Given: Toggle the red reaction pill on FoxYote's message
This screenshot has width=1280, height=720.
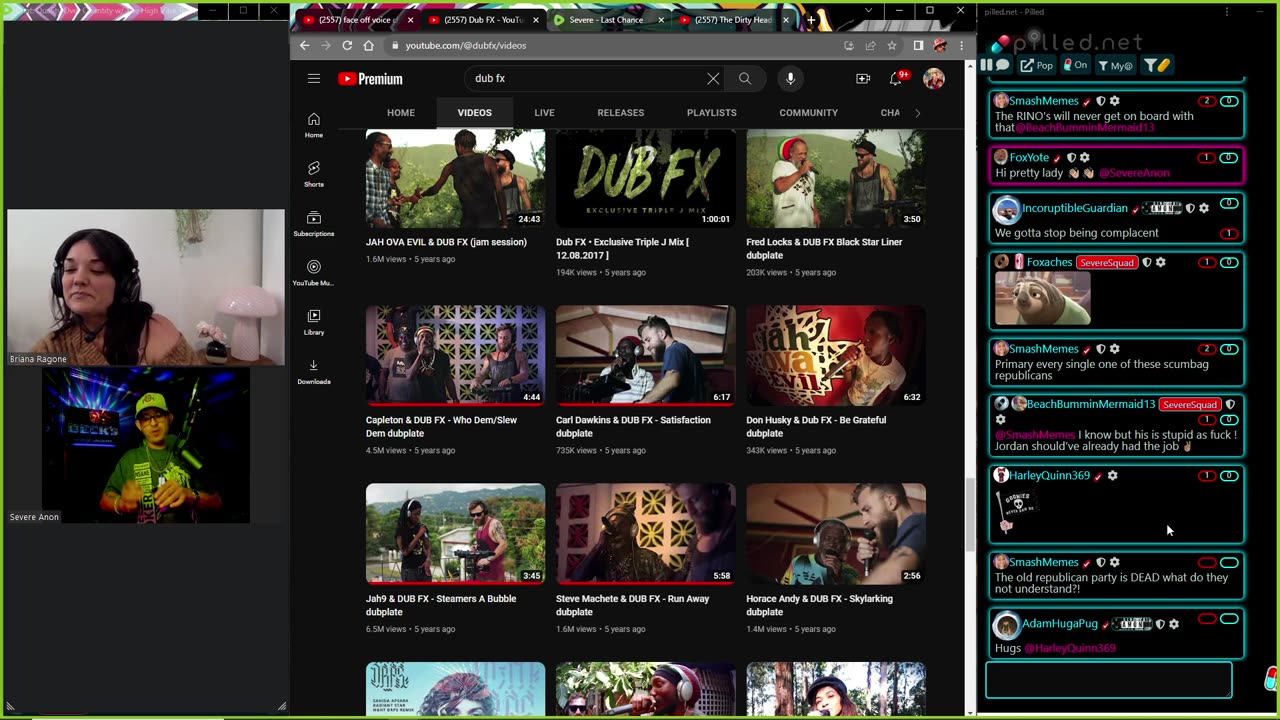Looking at the screenshot, I should (1207, 157).
